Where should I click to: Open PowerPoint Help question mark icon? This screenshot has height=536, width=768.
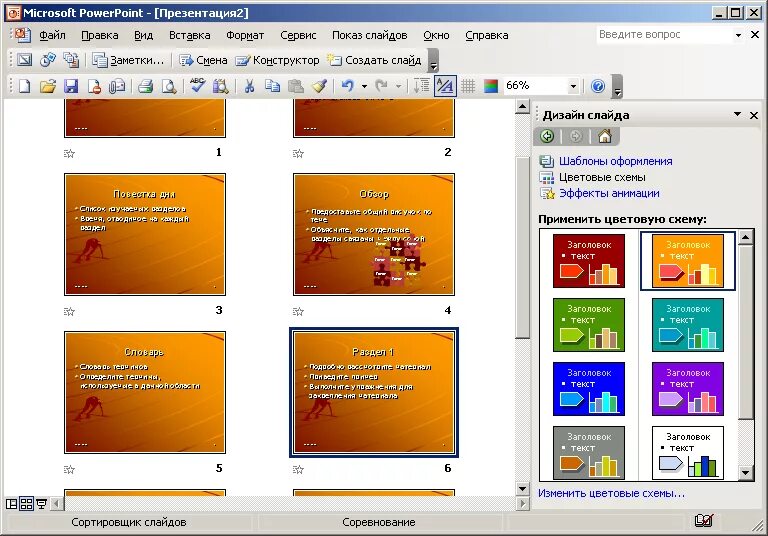pos(598,86)
